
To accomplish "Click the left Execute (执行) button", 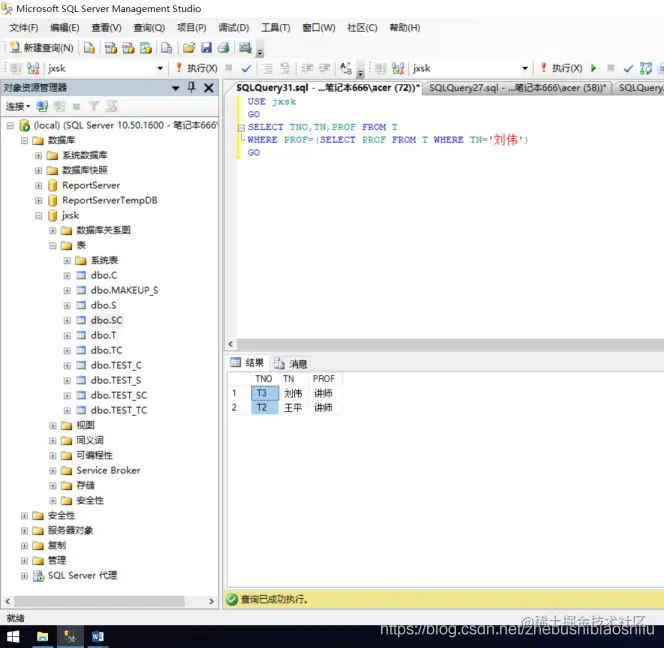I will pyautogui.click(x=196, y=68).
